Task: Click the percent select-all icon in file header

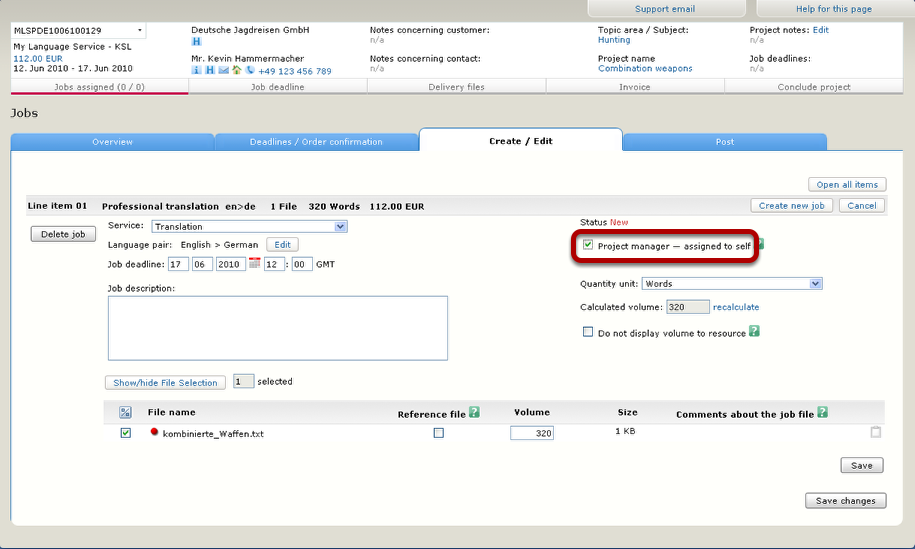Action: [x=125, y=412]
